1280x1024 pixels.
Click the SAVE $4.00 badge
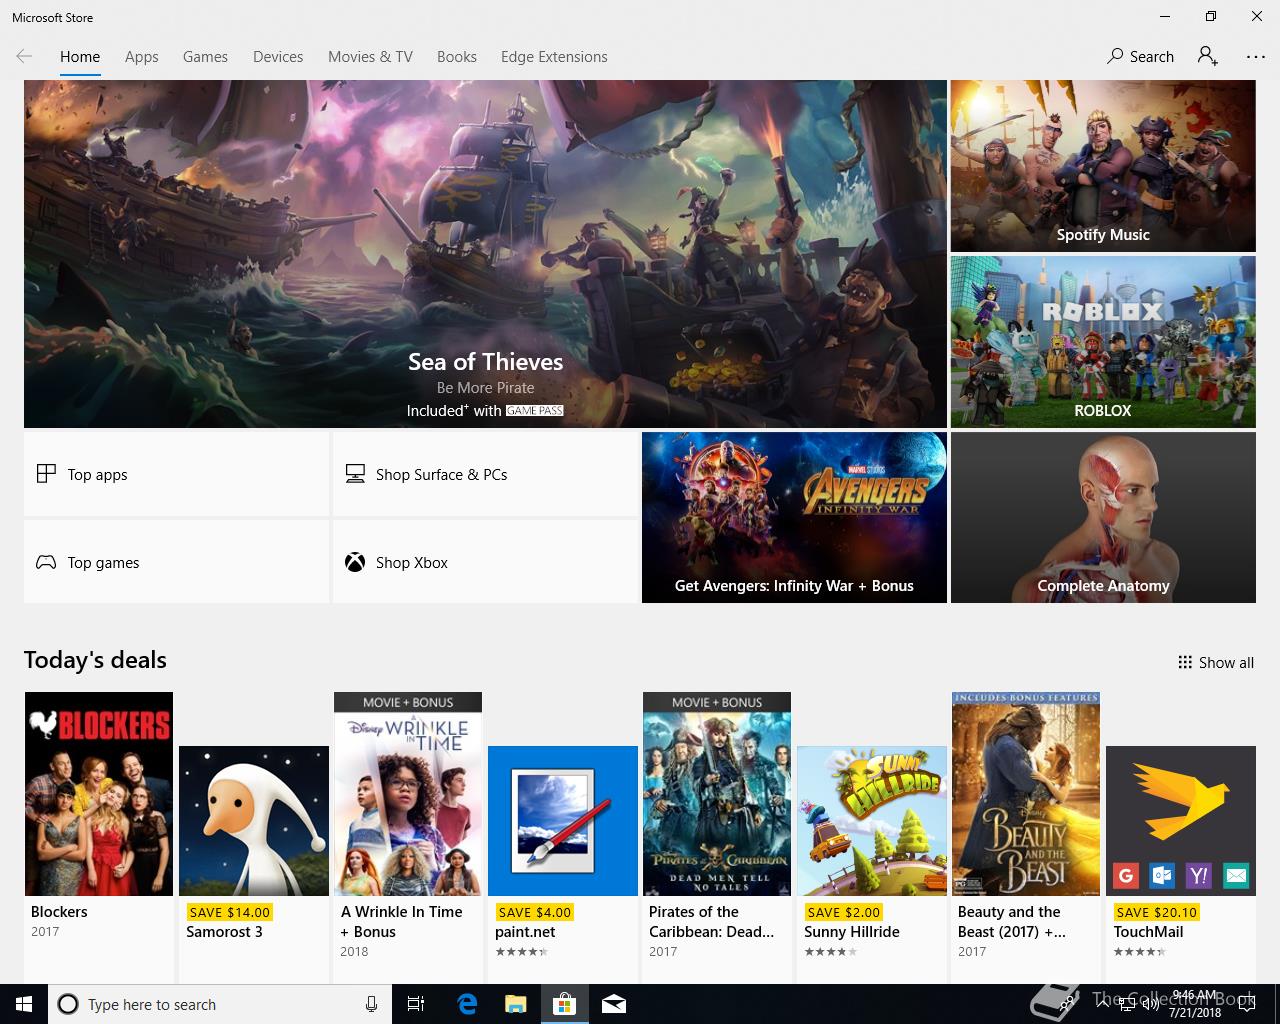tap(534, 912)
